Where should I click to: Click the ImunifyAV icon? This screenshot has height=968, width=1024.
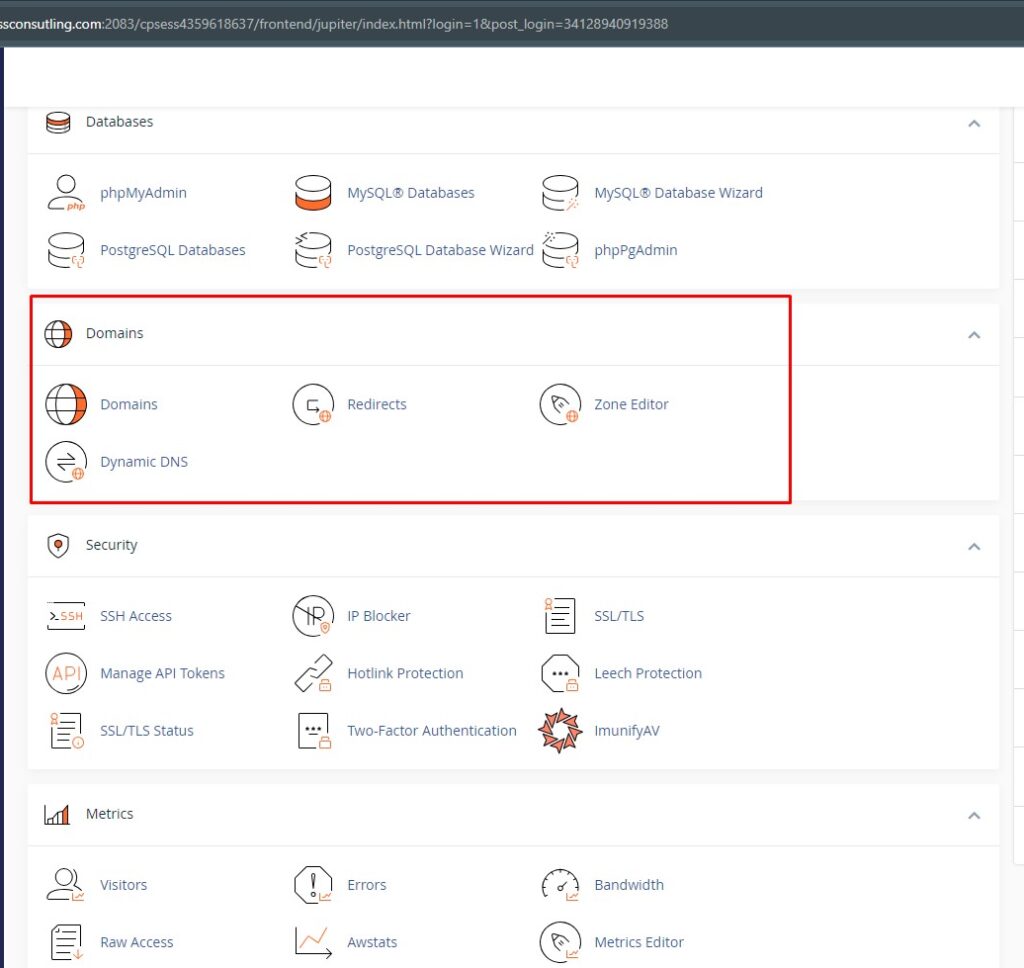click(x=560, y=731)
